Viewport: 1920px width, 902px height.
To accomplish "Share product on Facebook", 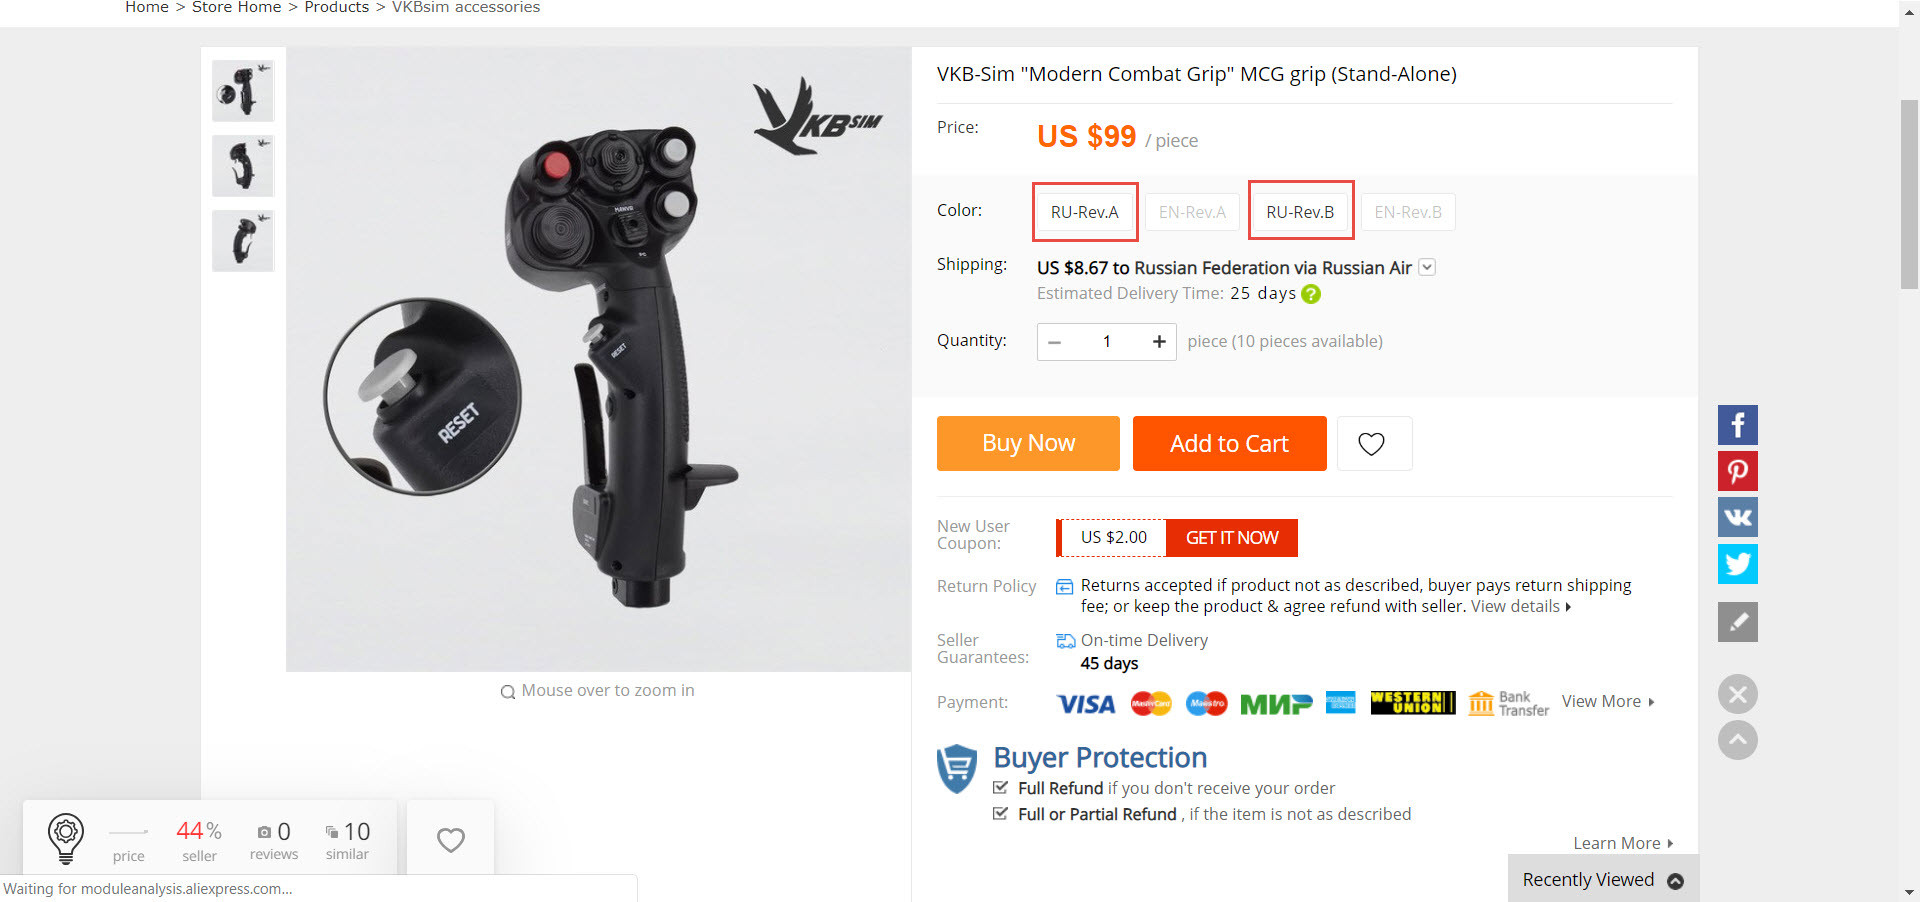I will click(1737, 425).
